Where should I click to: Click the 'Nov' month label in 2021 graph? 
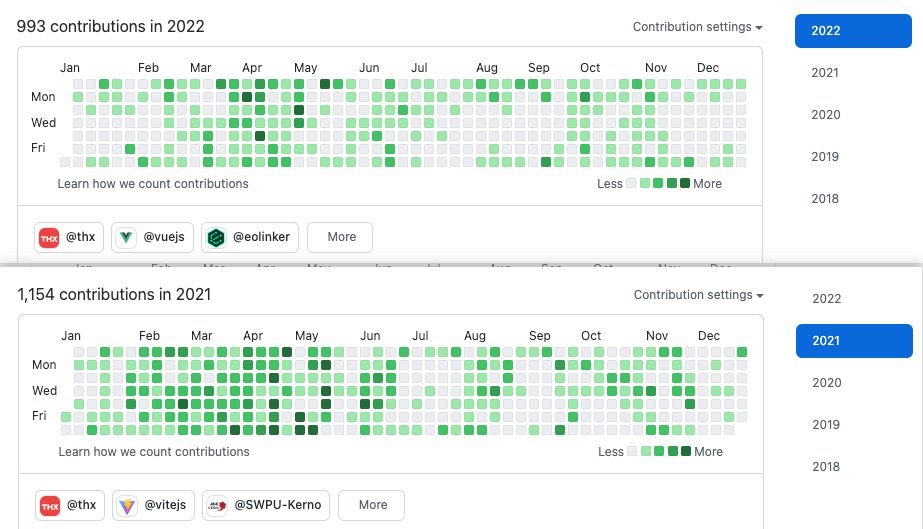[657, 335]
